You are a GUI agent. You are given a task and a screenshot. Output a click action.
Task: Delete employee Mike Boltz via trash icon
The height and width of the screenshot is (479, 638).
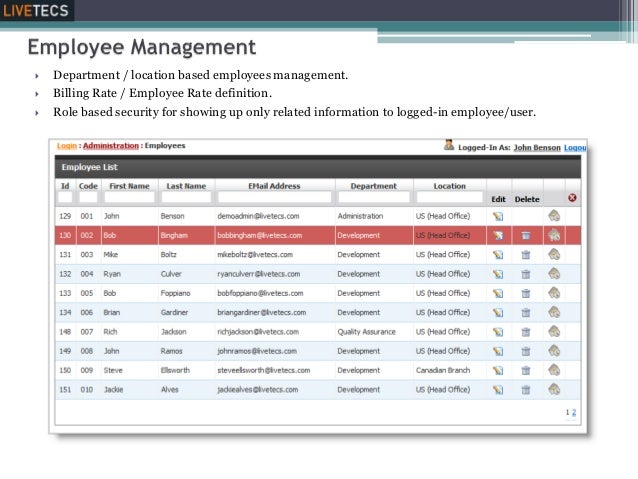click(x=526, y=255)
